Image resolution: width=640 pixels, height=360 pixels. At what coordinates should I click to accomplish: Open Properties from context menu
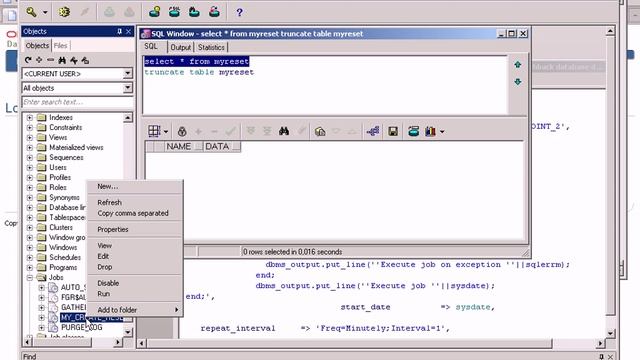[135, 229]
